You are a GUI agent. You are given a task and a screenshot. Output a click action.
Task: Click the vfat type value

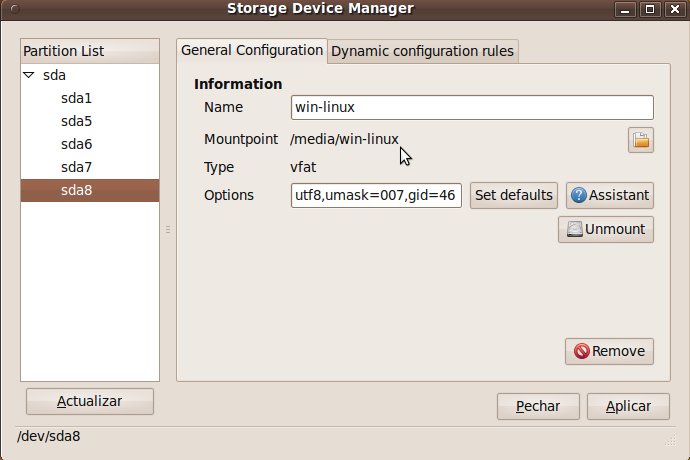(x=303, y=167)
